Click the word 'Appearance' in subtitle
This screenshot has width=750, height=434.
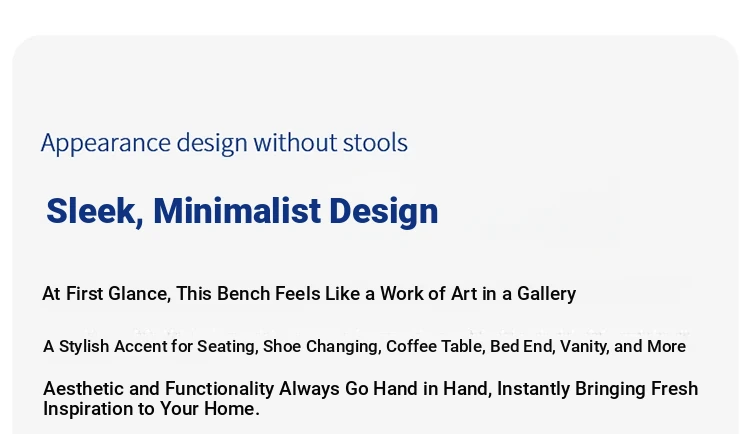point(106,144)
